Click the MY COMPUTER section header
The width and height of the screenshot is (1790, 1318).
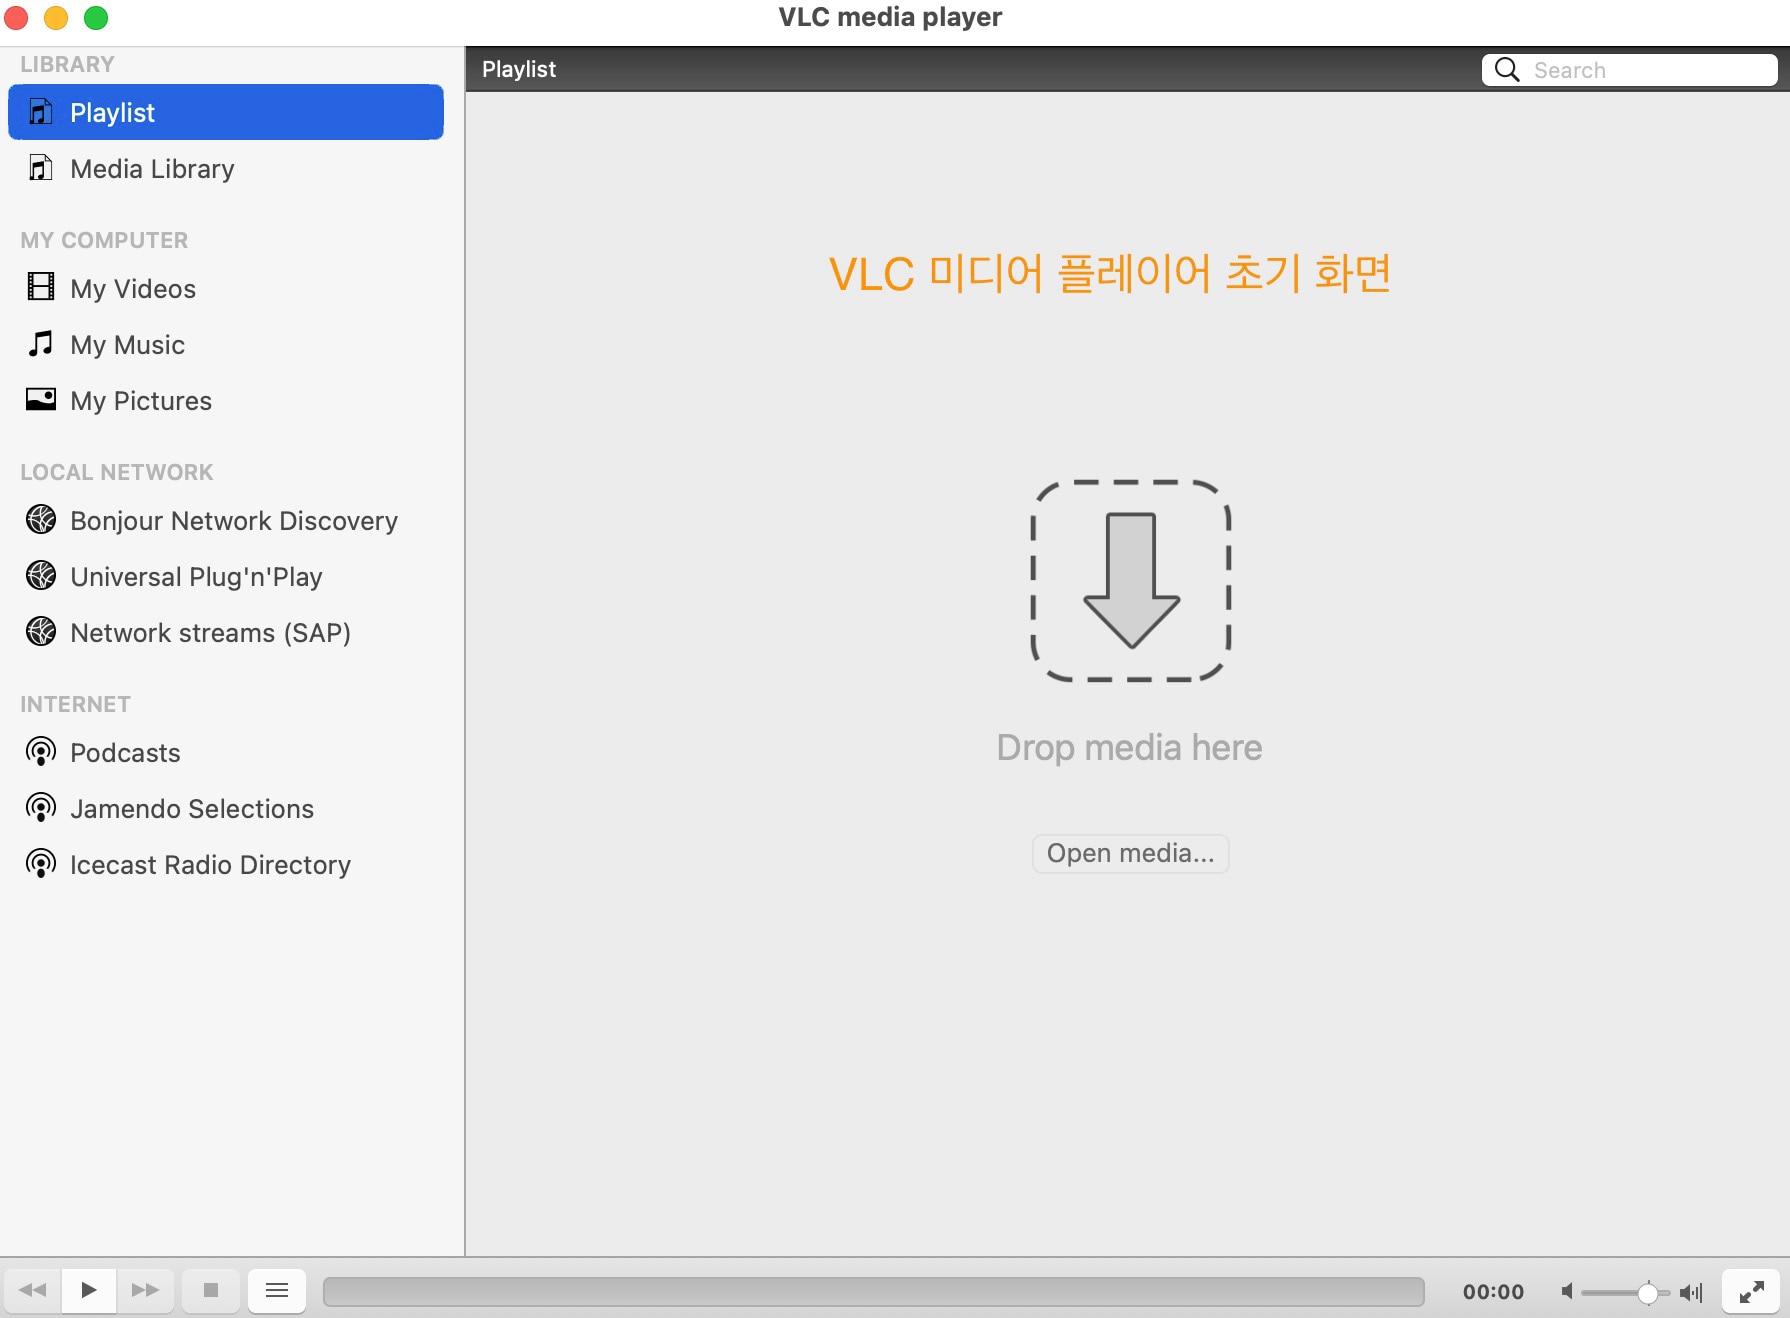point(104,240)
